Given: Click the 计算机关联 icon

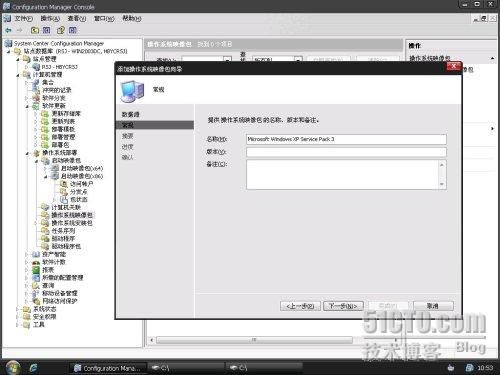Looking at the screenshot, I should (x=45, y=207).
